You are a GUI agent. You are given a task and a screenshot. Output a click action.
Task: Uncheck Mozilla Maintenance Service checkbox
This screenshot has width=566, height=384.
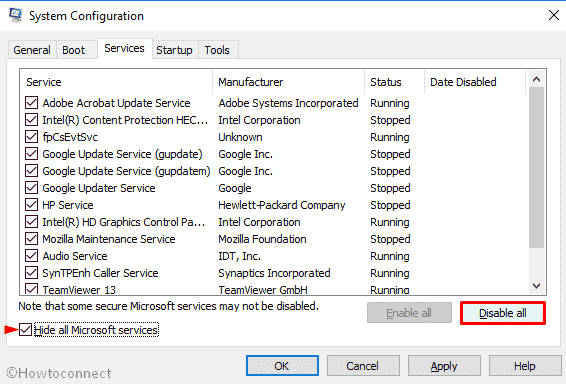coord(31,239)
